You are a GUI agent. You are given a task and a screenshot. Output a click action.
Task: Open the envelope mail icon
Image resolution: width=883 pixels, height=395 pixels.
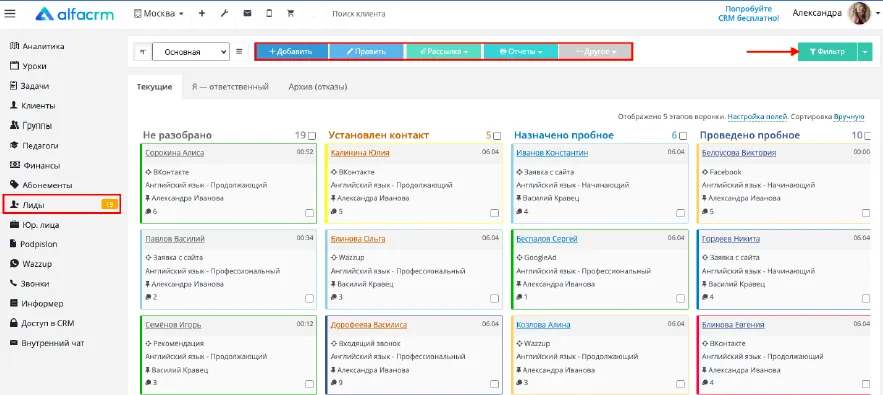[247, 14]
